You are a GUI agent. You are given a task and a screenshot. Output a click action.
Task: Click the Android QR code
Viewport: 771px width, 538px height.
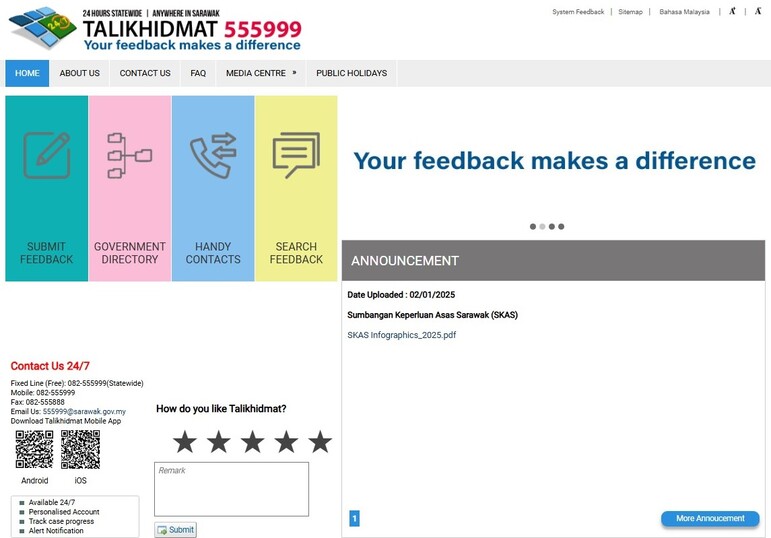click(34, 449)
